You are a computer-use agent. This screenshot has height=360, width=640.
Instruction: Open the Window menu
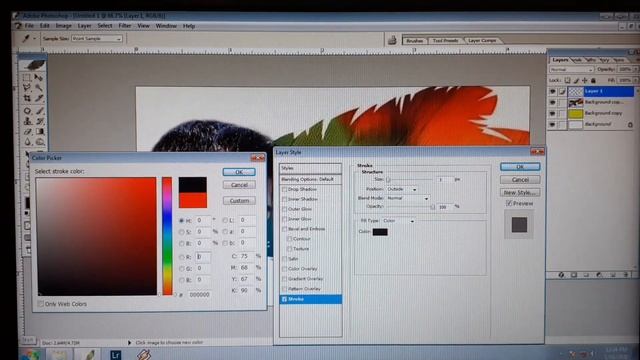[166, 26]
